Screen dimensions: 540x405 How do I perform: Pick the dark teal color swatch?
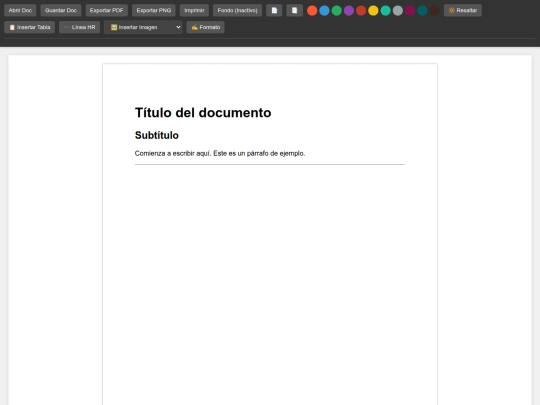422,11
